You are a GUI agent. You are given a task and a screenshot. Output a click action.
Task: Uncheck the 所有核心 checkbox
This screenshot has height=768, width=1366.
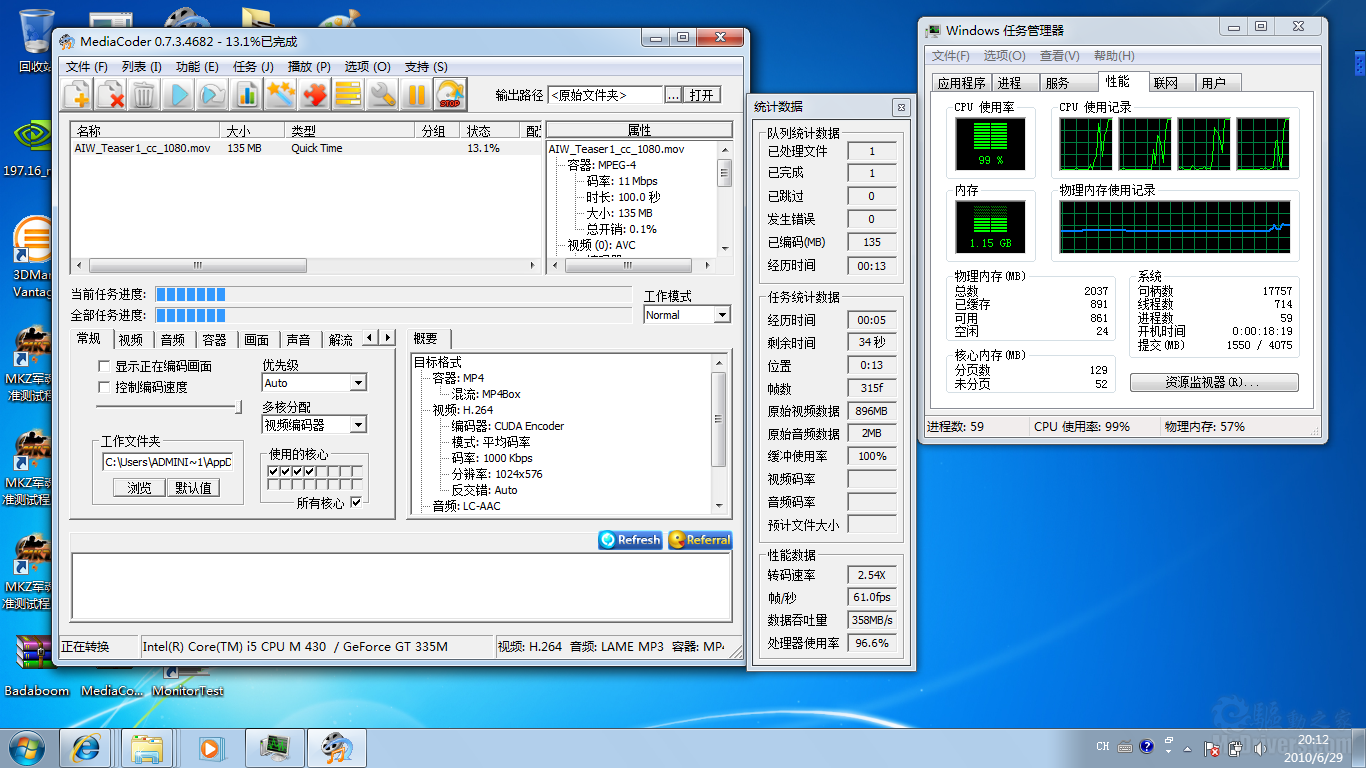(356, 503)
